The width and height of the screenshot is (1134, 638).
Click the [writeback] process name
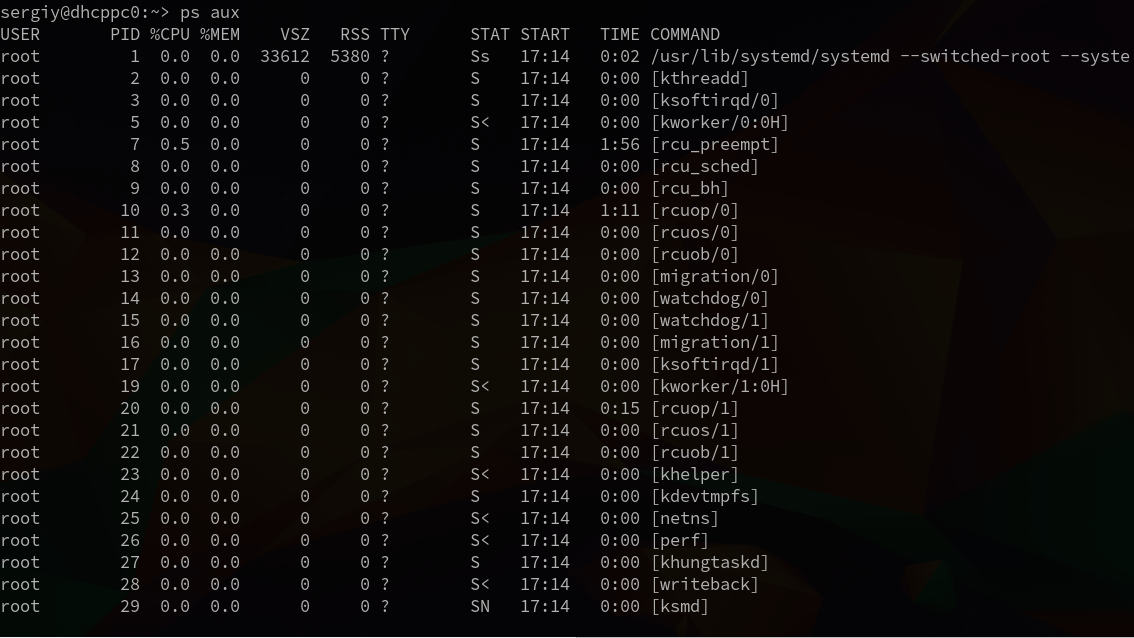pos(705,584)
